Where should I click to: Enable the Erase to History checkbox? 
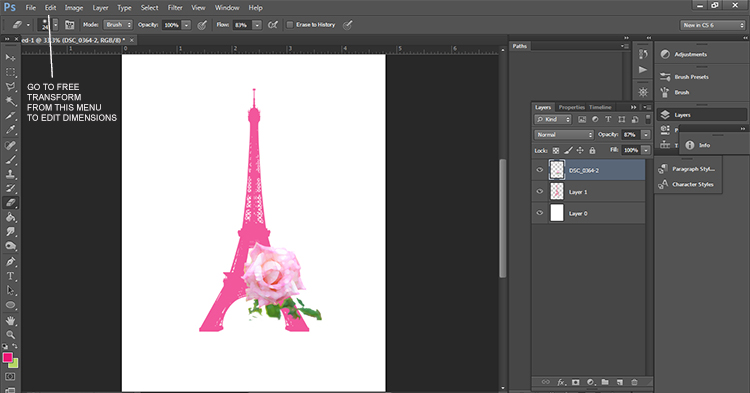pos(289,25)
